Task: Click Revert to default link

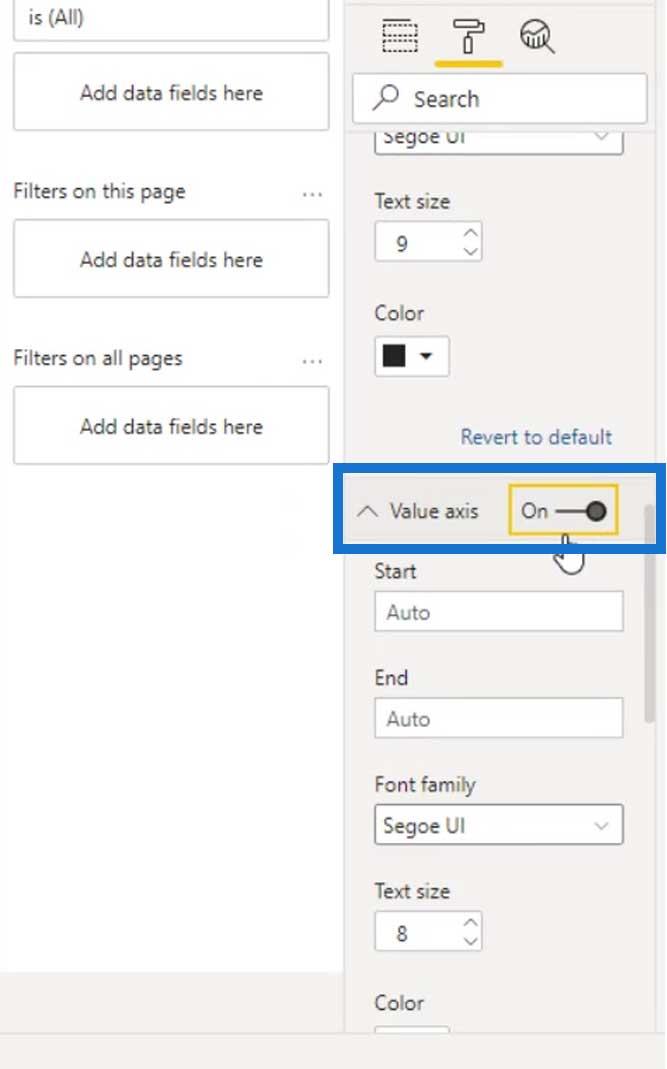Action: click(x=536, y=436)
